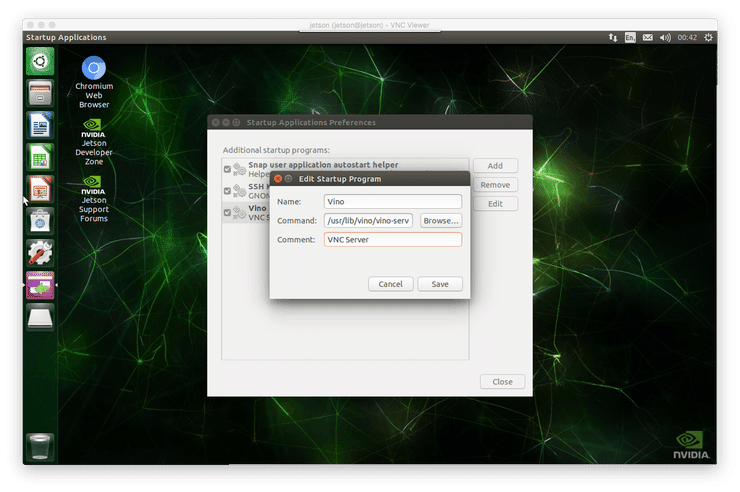Open Ubuntu Software from the launcher

coord(40,221)
